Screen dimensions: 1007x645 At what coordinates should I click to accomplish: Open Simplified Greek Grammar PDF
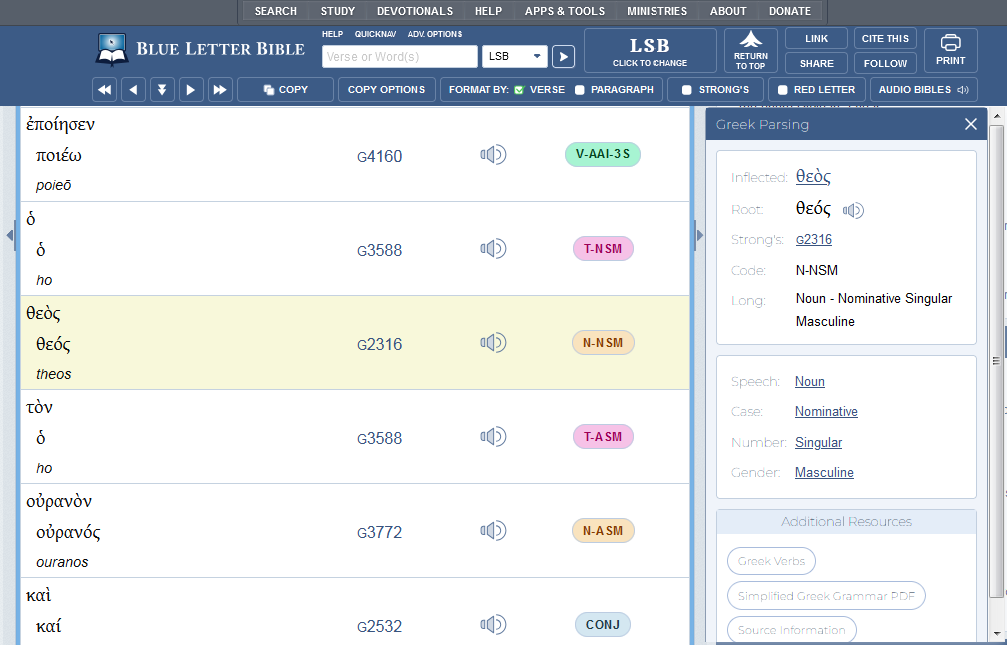tap(826, 596)
